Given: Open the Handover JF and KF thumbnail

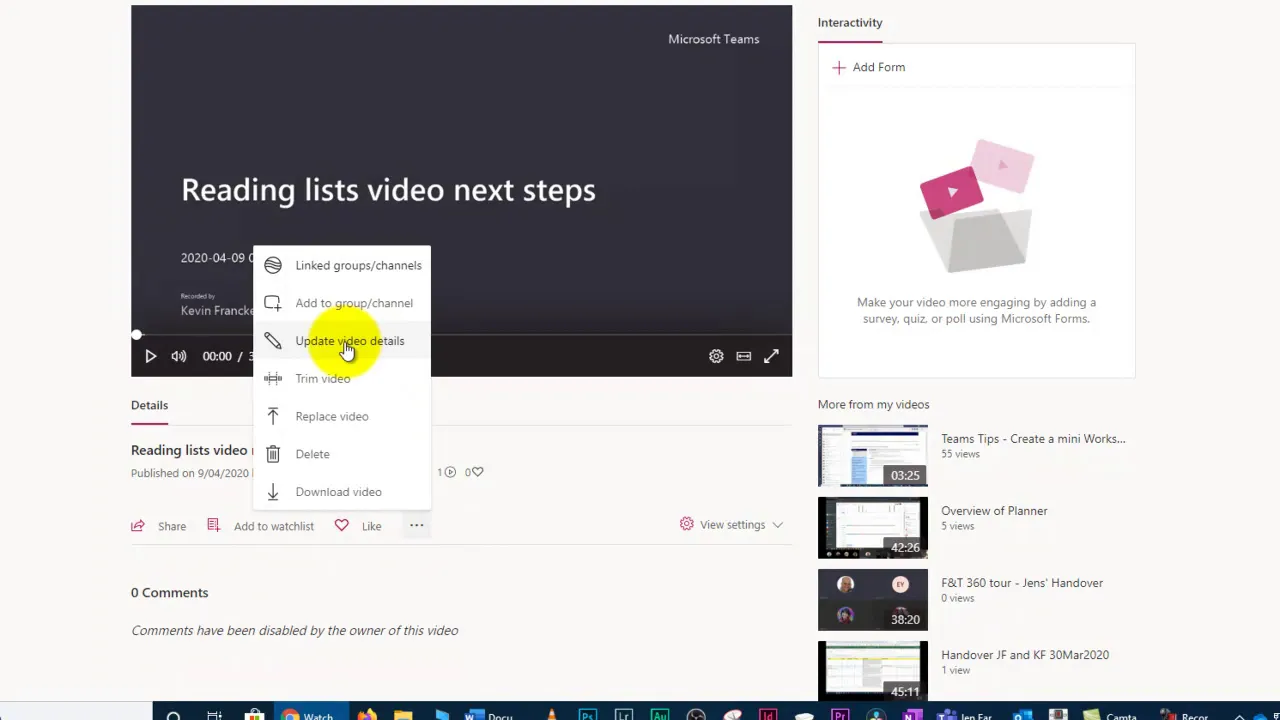Looking at the screenshot, I should click(873, 670).
